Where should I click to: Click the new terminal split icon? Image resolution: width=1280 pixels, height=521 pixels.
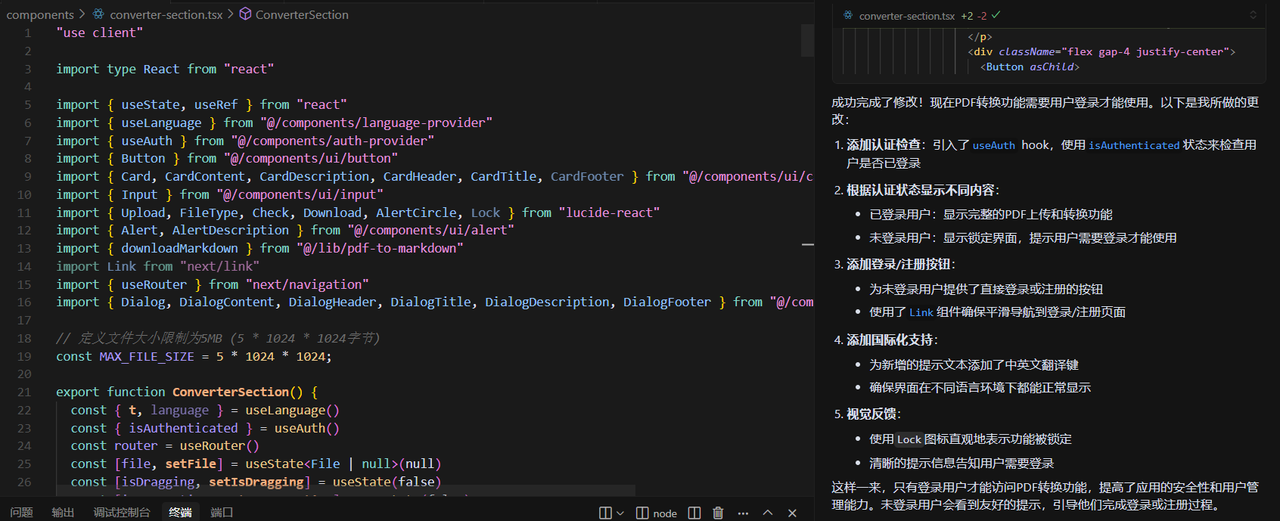pyautogui.click(x=605, y=513)
